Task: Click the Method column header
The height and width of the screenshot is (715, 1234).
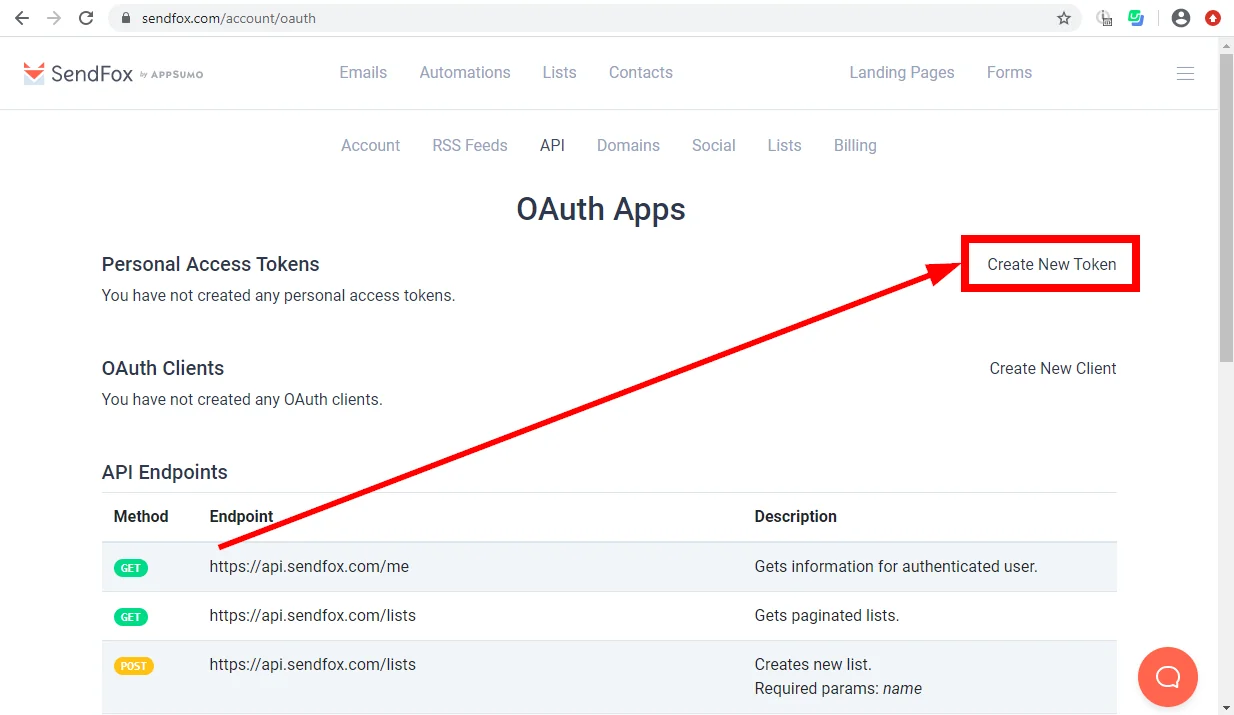Action: point(141,516)
